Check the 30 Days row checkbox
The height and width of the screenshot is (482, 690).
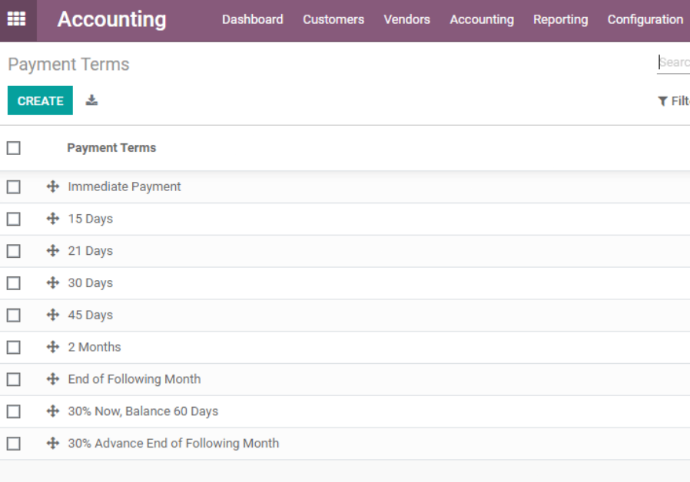pos(14,283)
